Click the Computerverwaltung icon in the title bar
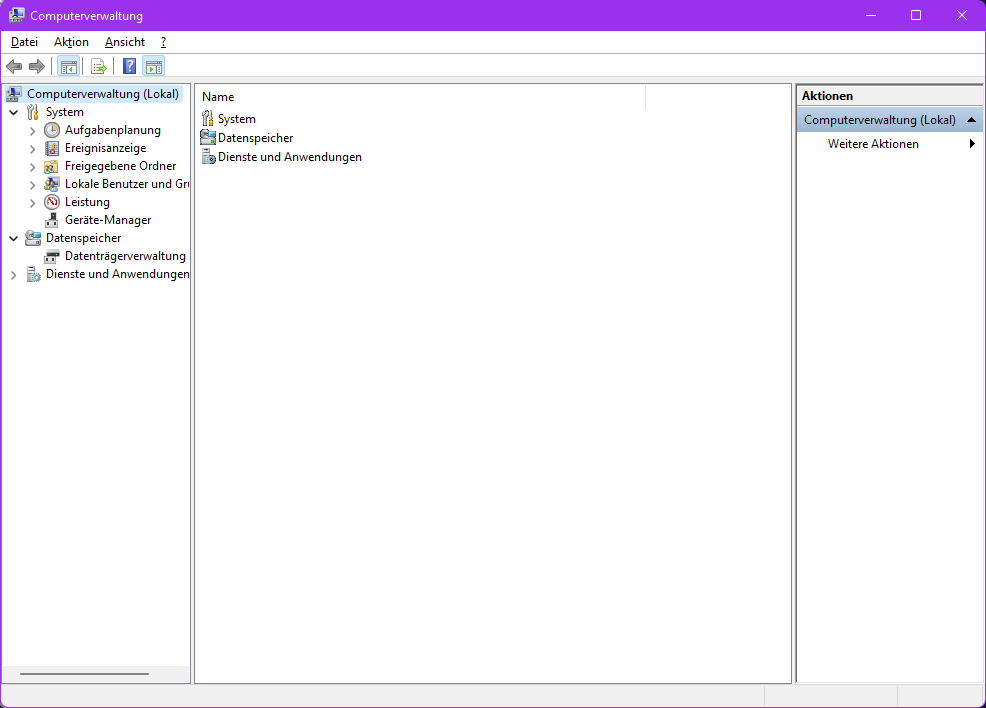The image size is (986, 708). tap(16, 15)
